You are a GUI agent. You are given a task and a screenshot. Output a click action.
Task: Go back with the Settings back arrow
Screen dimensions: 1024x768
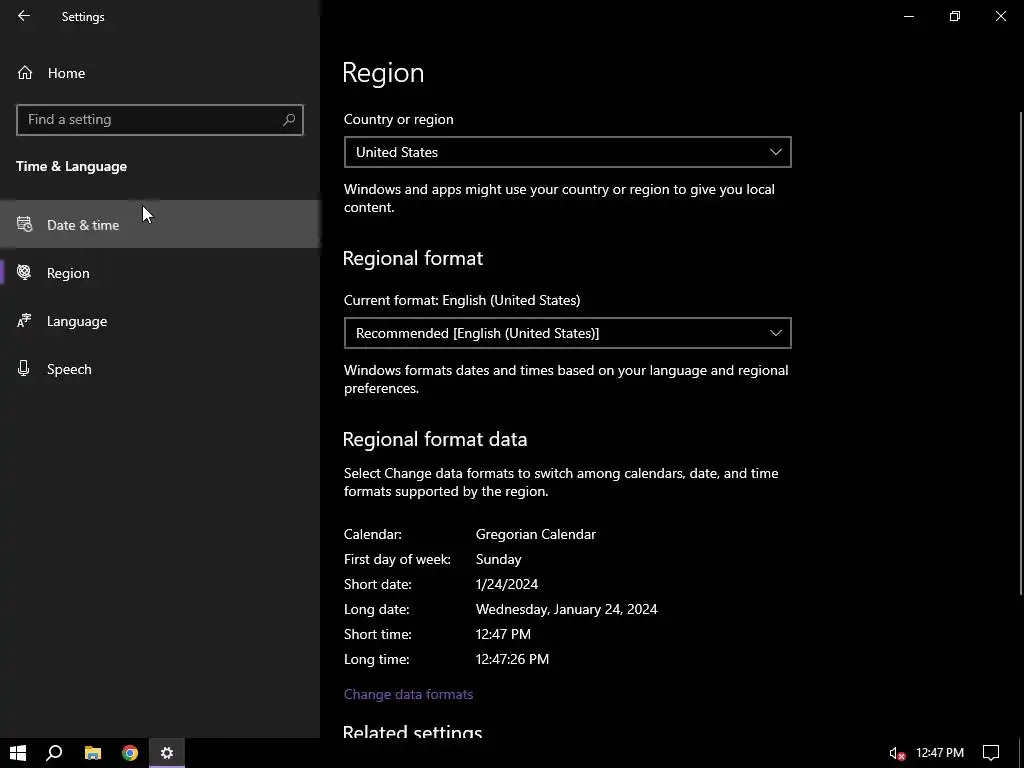click(x=24, y=16)
